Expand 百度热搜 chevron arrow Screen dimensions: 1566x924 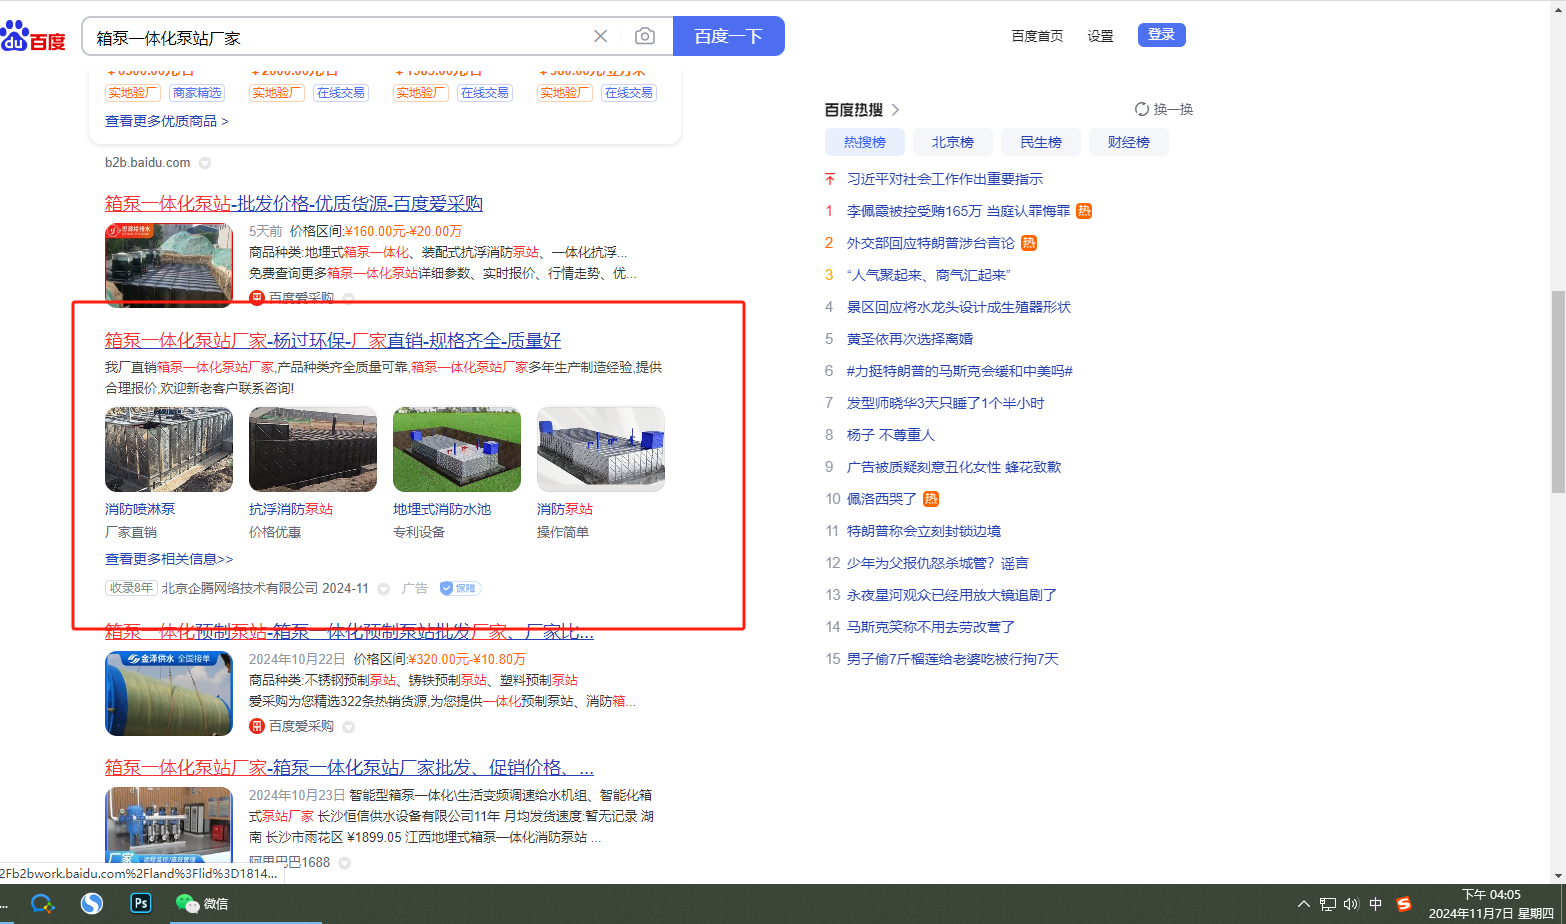click(895, 110)
